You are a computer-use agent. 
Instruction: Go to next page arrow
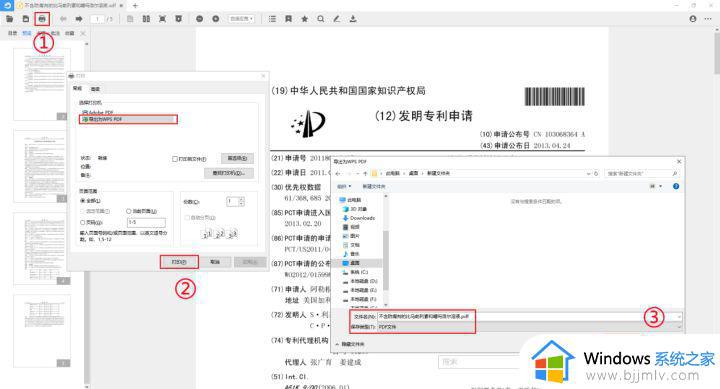pyautogui.click(x=79, y=19)
